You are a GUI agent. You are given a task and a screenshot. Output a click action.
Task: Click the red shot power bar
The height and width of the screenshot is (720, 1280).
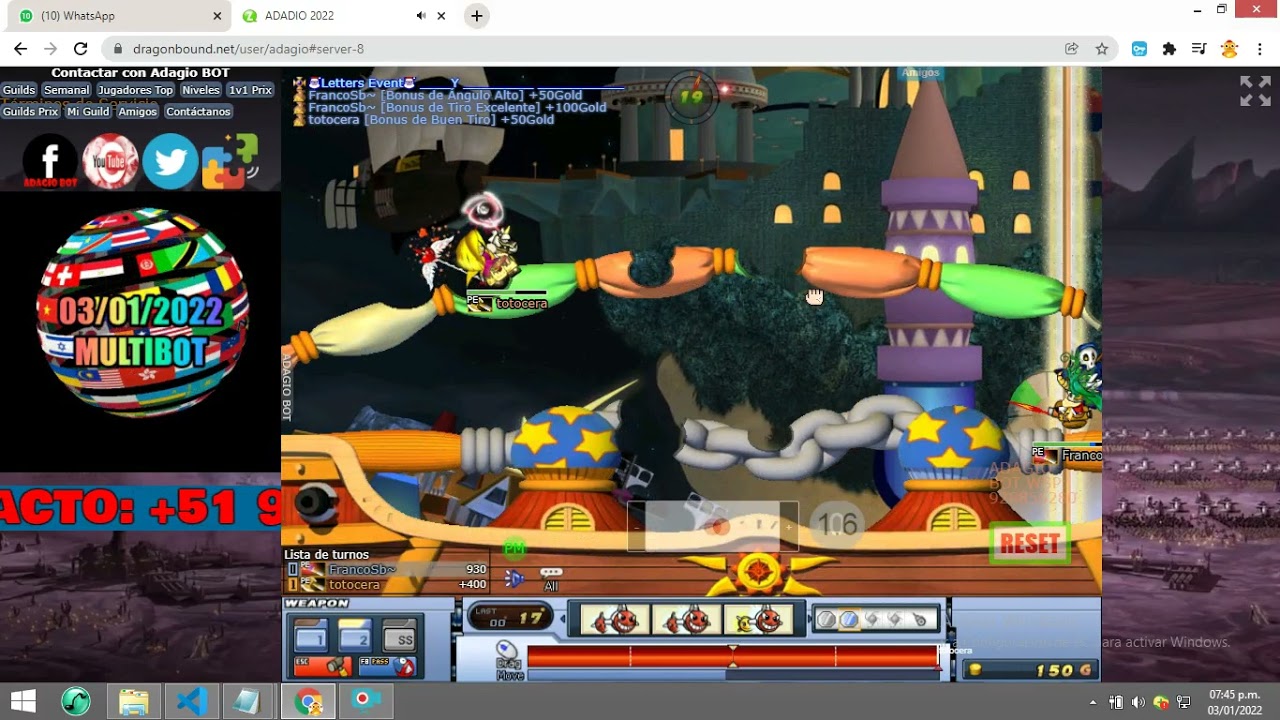point(733,657)
